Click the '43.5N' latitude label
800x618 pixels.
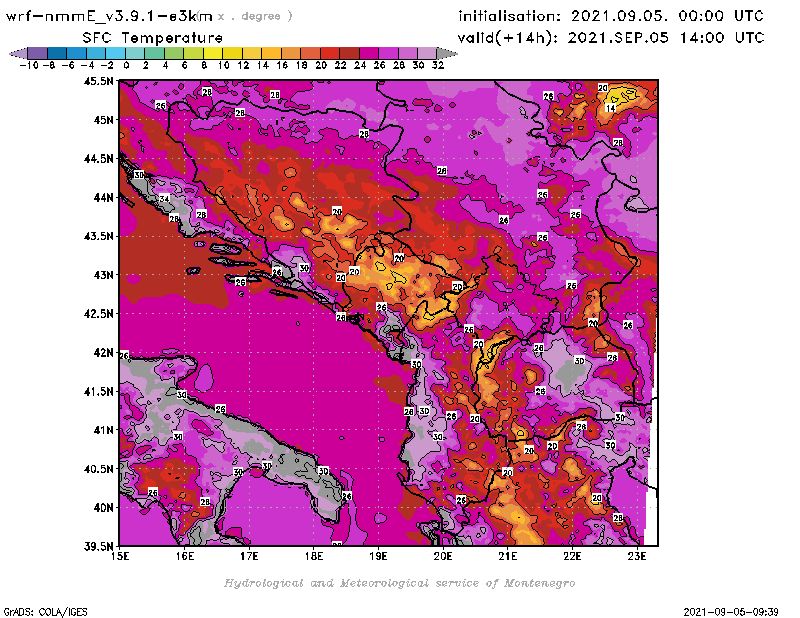click(x=98, y=236)
